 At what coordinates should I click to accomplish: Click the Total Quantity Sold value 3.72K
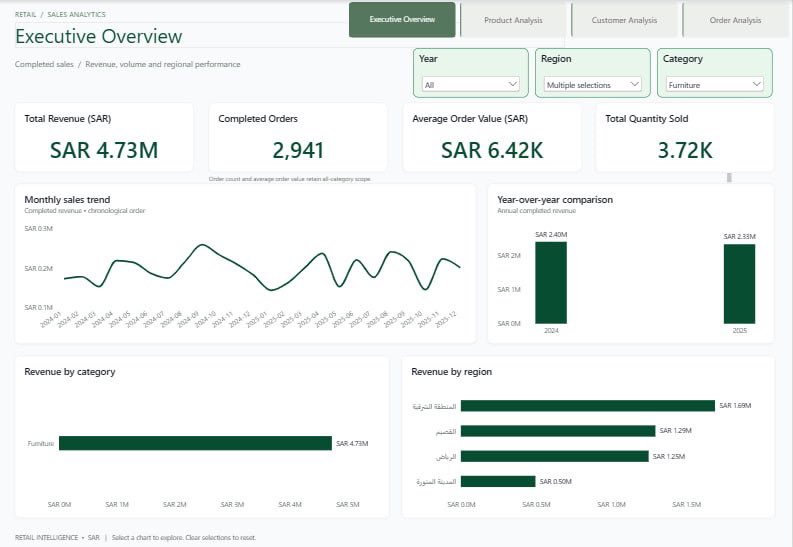(x=685, y=150)
